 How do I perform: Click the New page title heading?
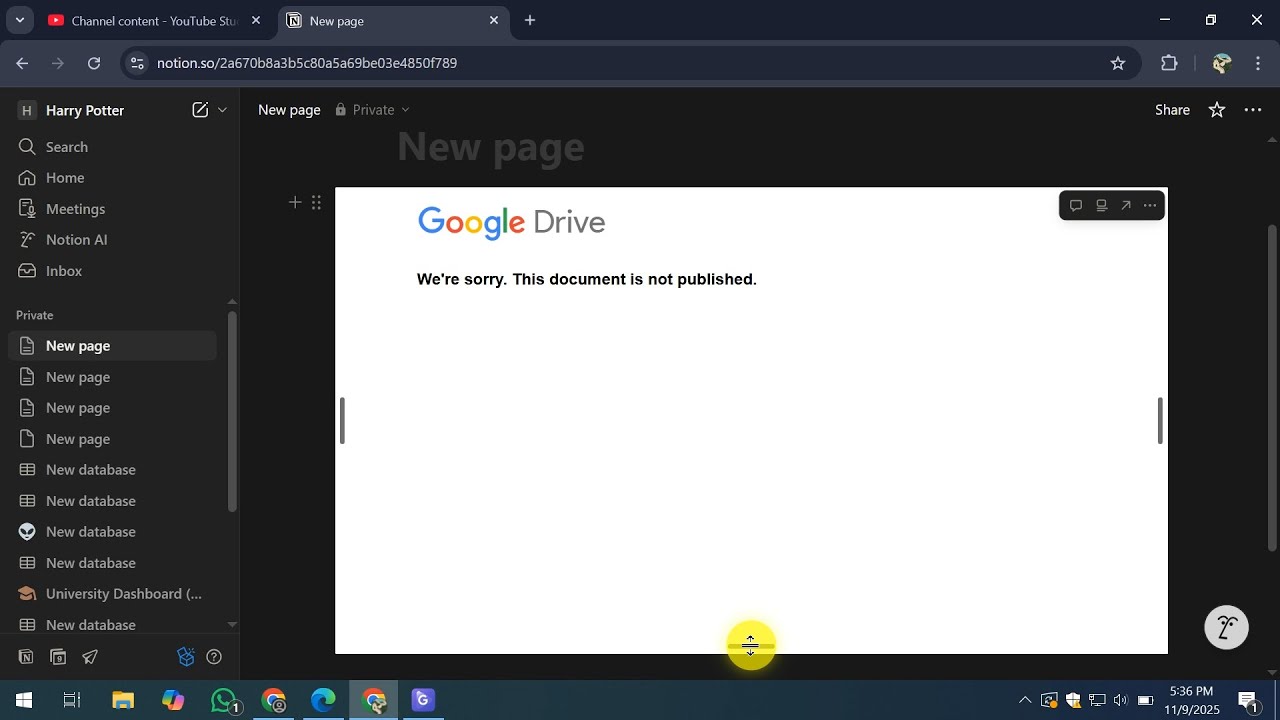tap(491, 147)
